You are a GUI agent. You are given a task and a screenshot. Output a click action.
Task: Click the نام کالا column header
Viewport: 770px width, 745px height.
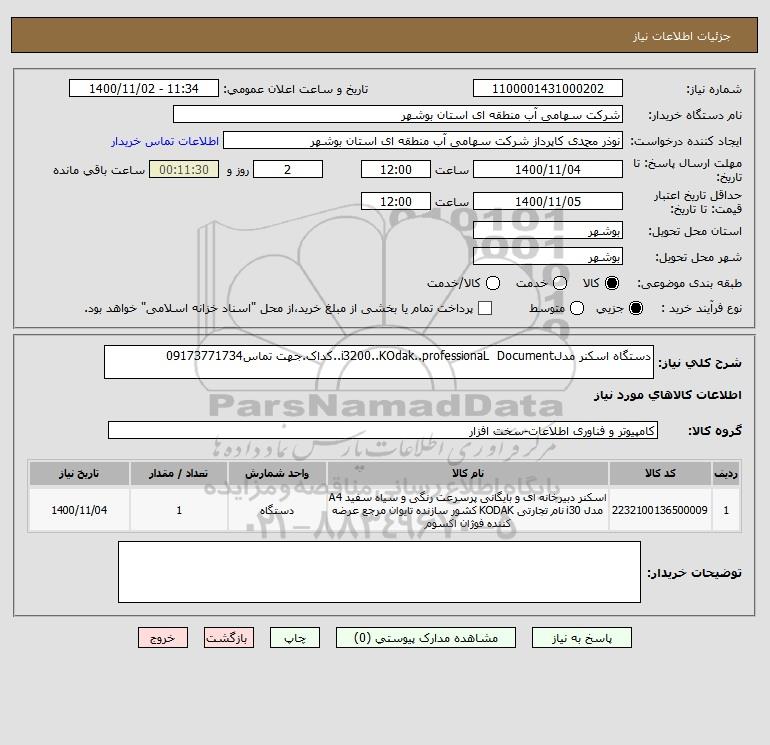pyautogui.click(x=468, y=473)
